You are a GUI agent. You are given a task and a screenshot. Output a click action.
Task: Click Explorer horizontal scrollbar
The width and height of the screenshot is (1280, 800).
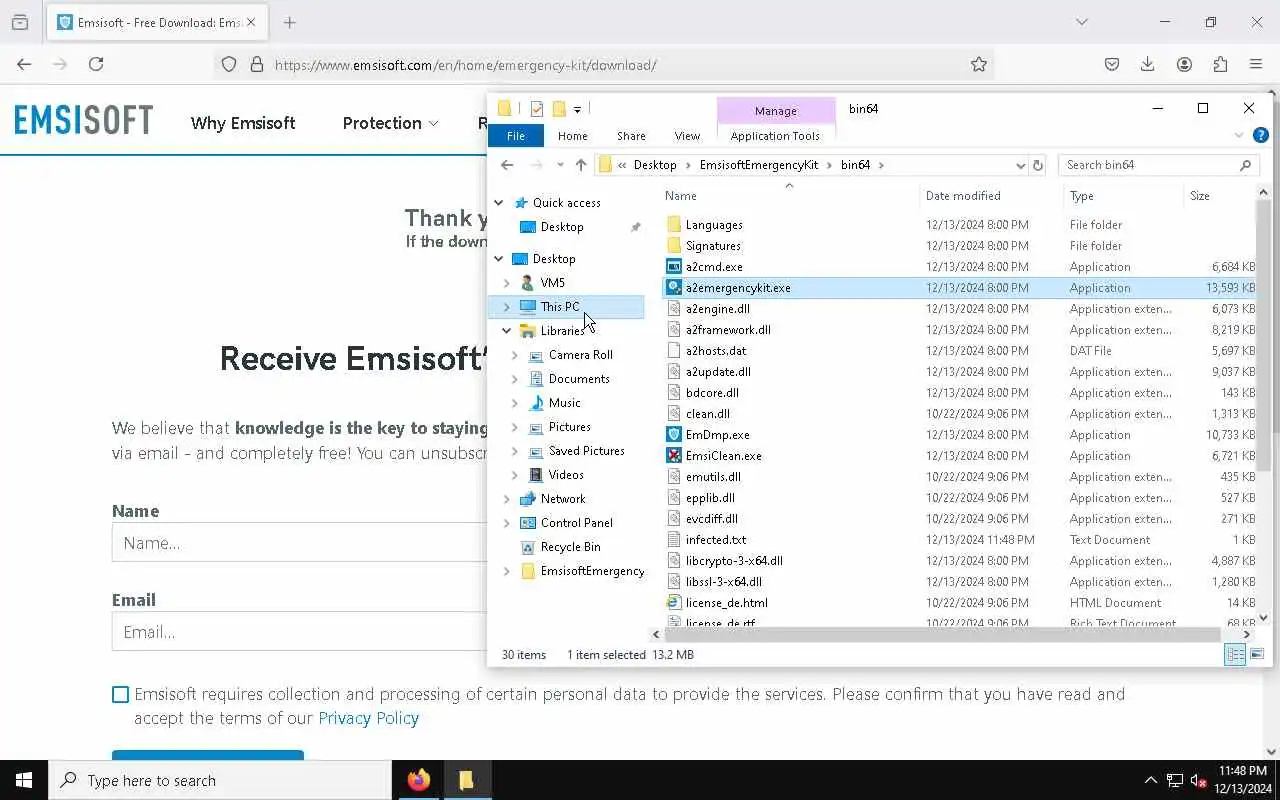(942, 634)
